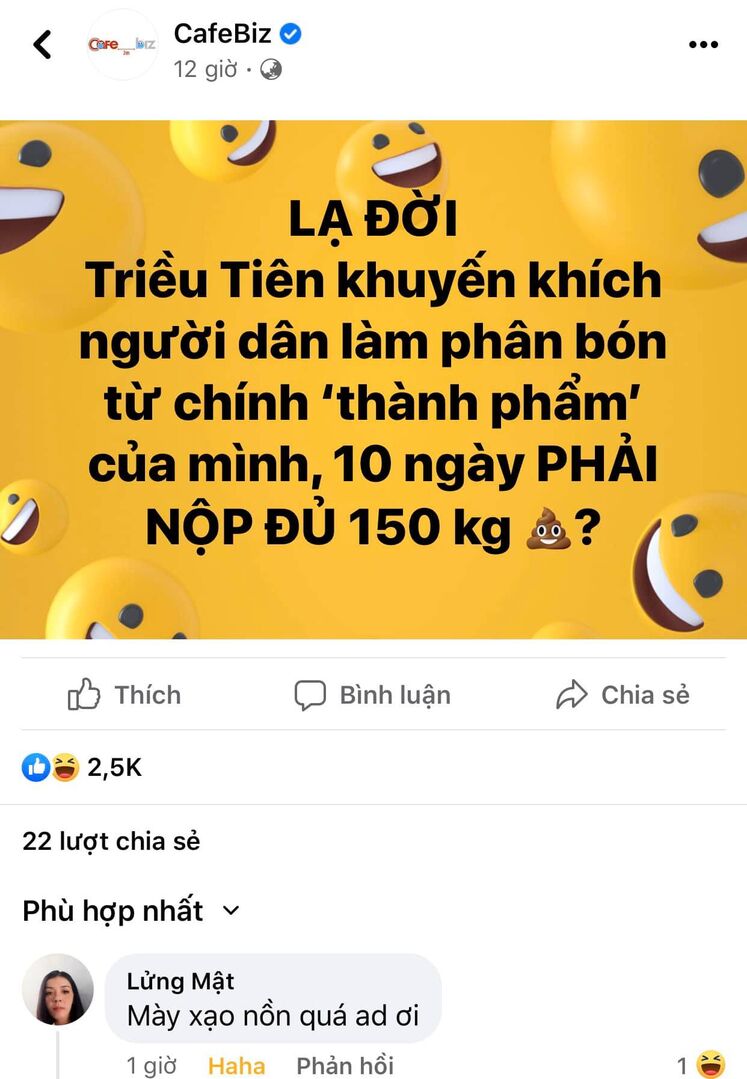The image size is (747, 1079).
Task: Open the comment's haha reaction count
Action: 700,1065
